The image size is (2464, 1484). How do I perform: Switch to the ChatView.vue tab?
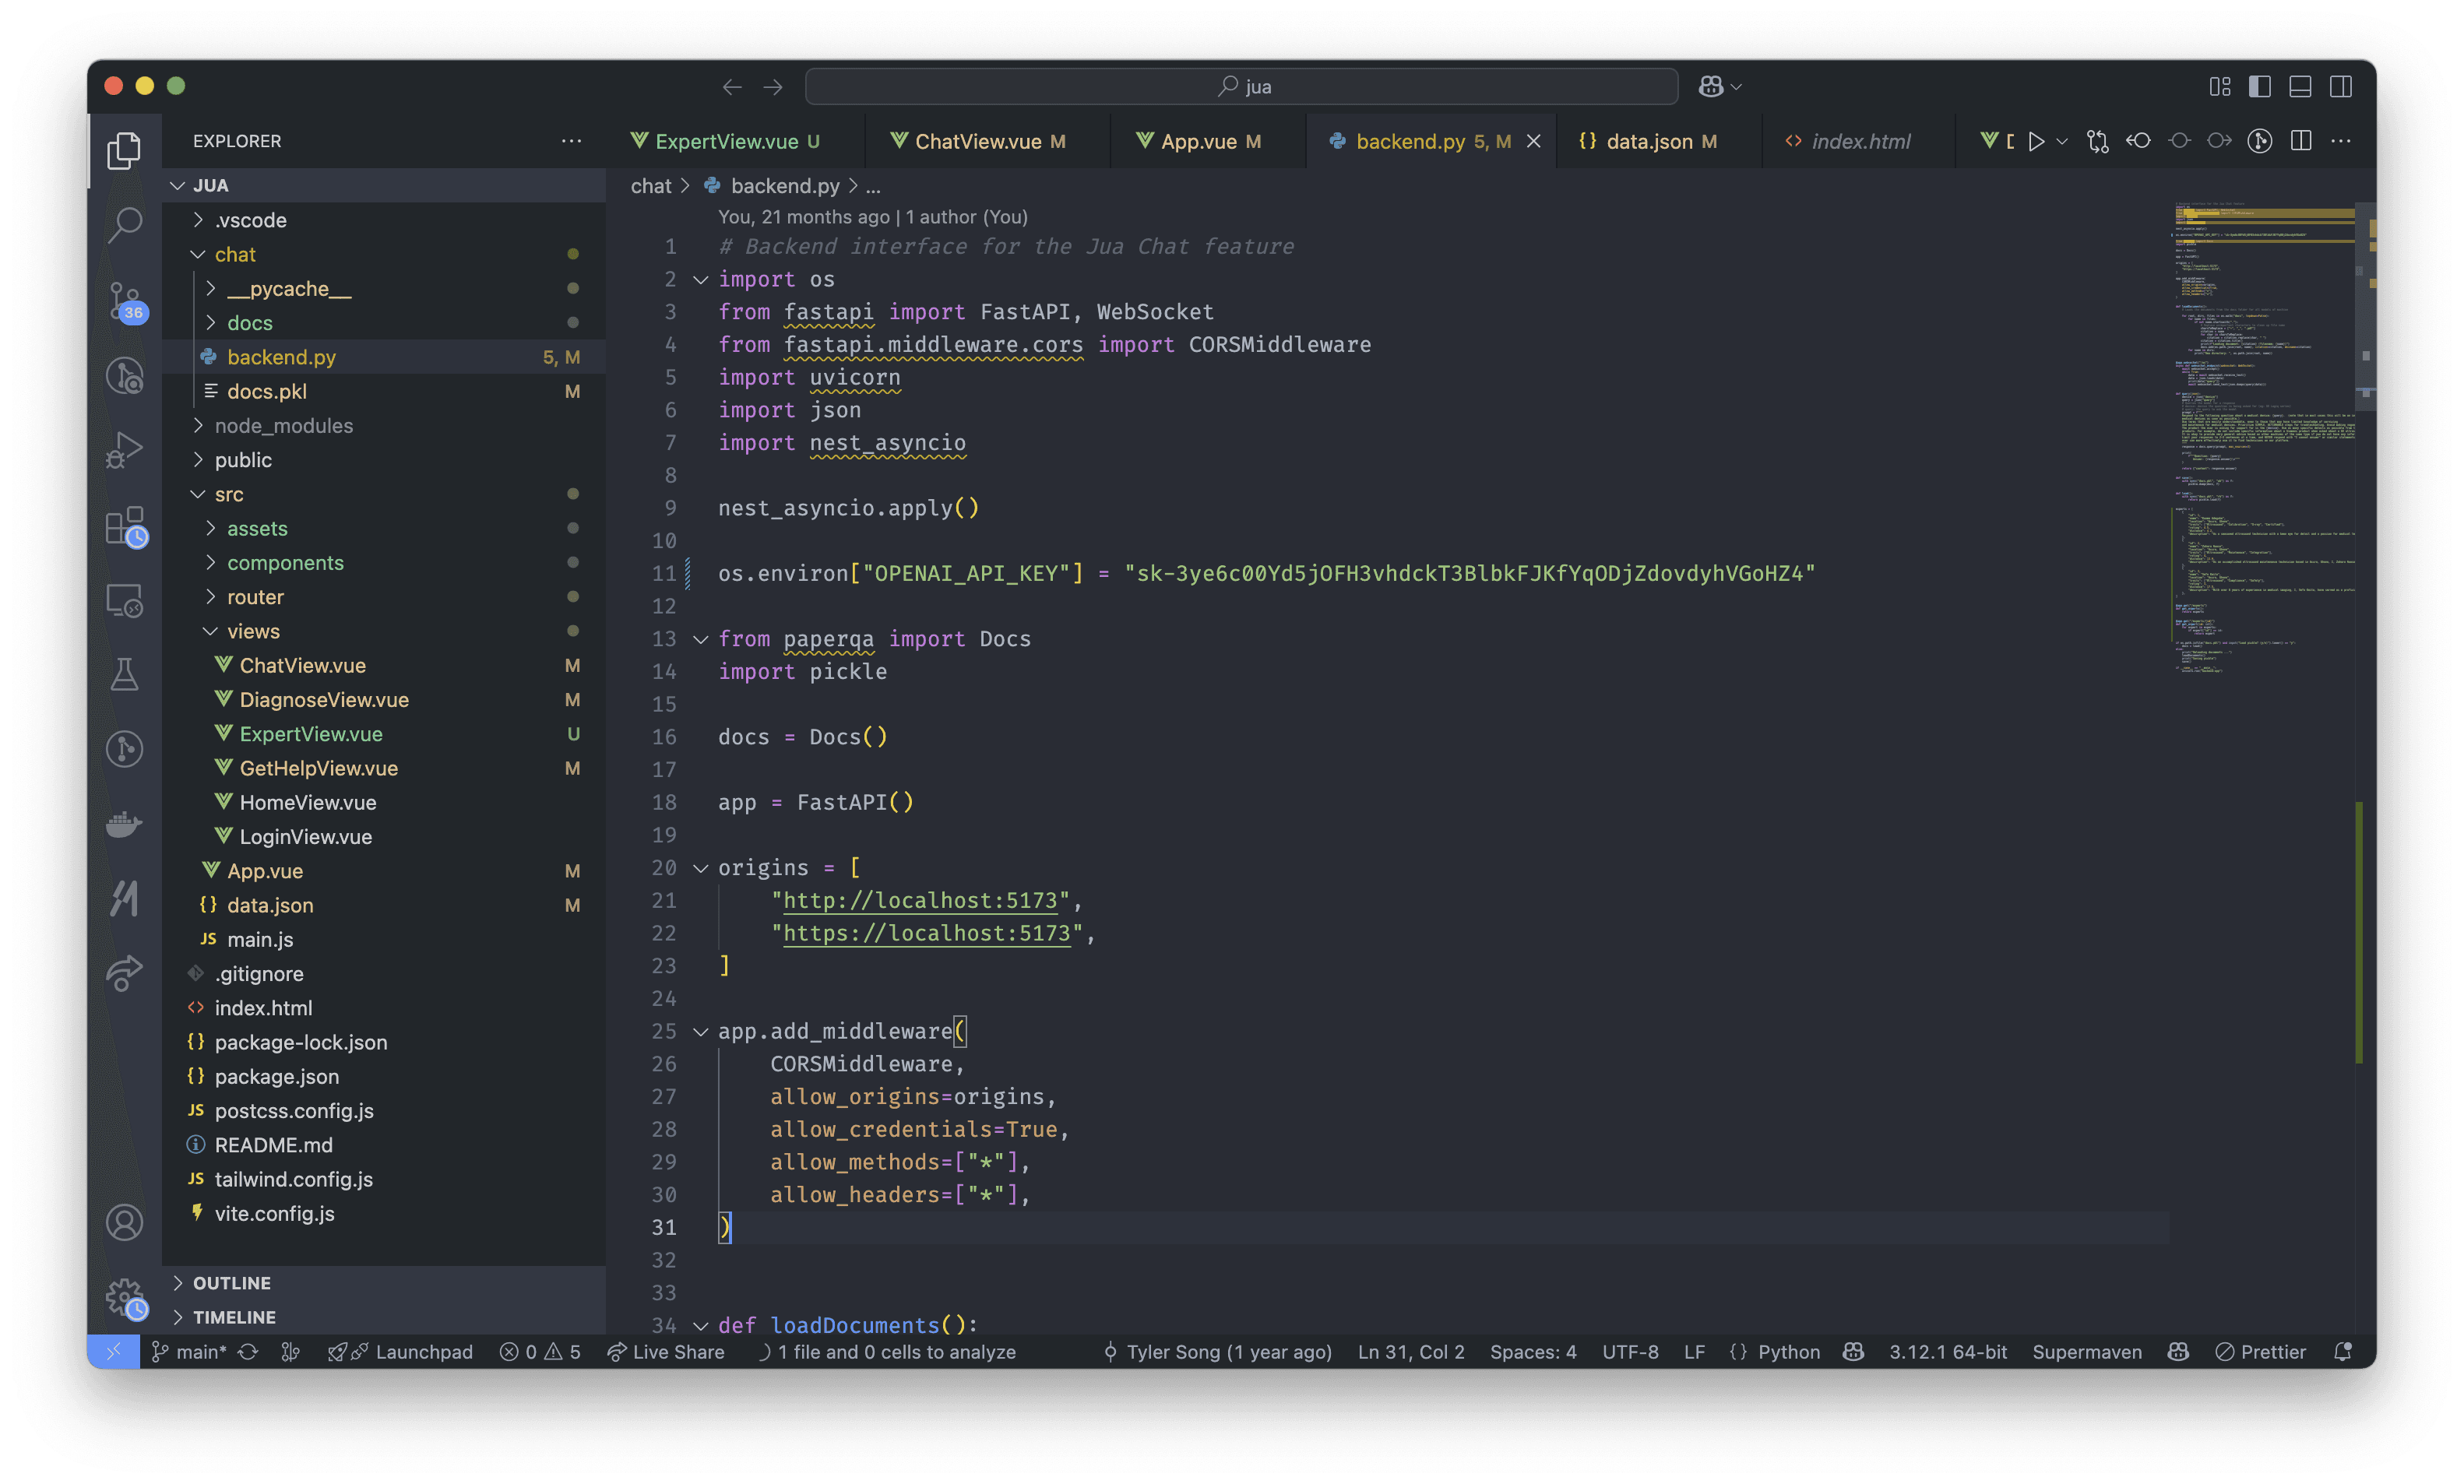(977, 142)
